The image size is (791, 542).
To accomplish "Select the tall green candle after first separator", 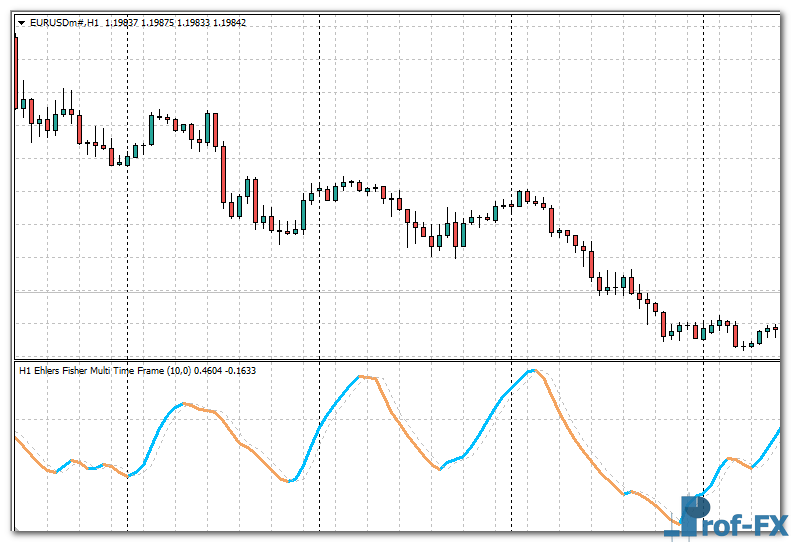I will (x=151, y=129).
